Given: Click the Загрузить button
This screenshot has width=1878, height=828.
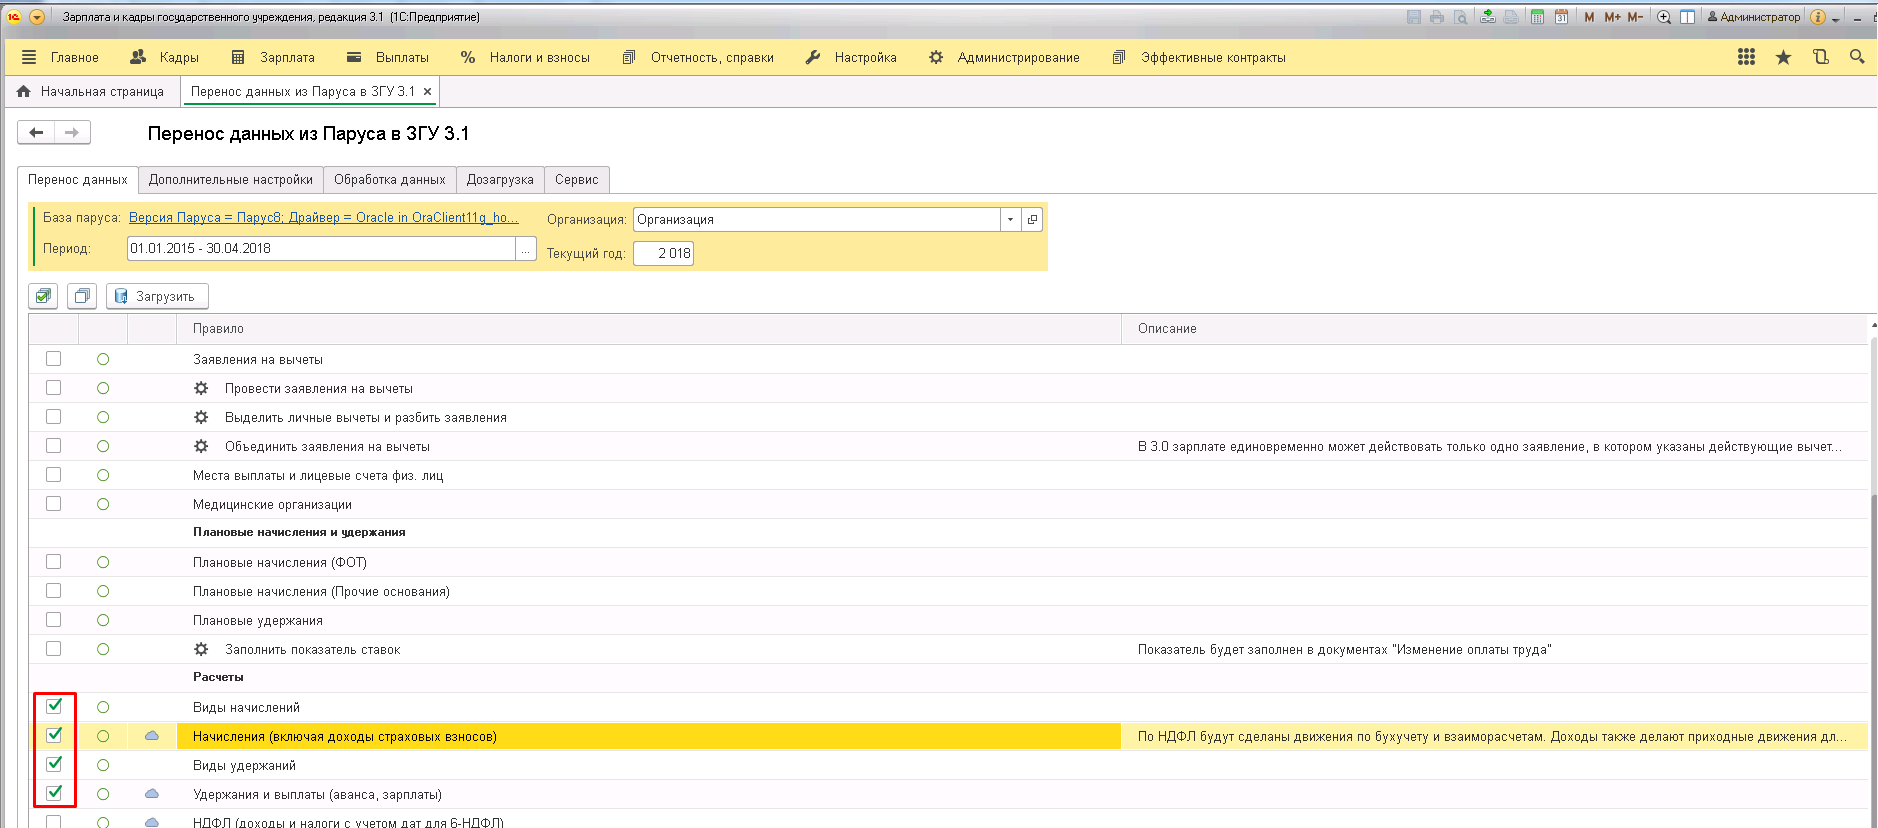Looking at the screenshot, I should (x=157, y=296).
